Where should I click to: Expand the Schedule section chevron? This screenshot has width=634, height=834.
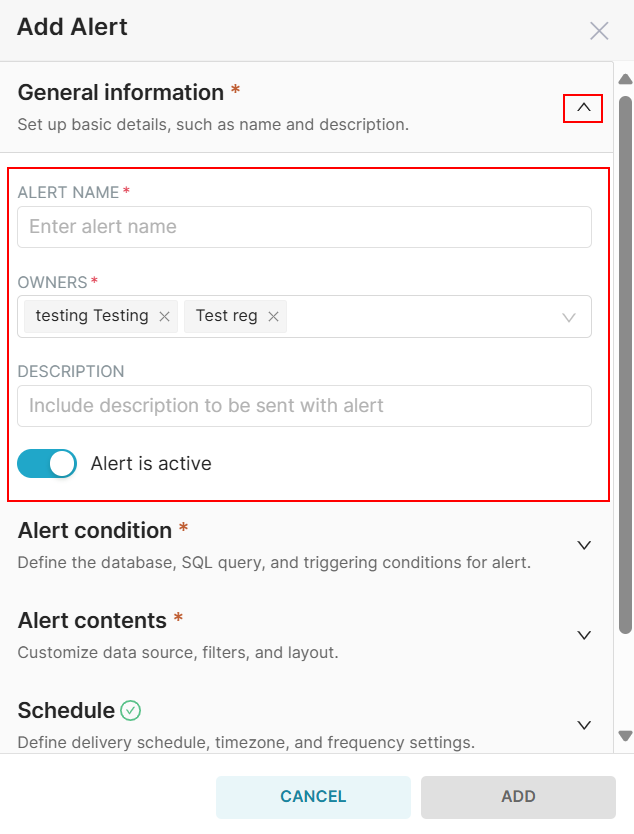(x=584, y=725)
